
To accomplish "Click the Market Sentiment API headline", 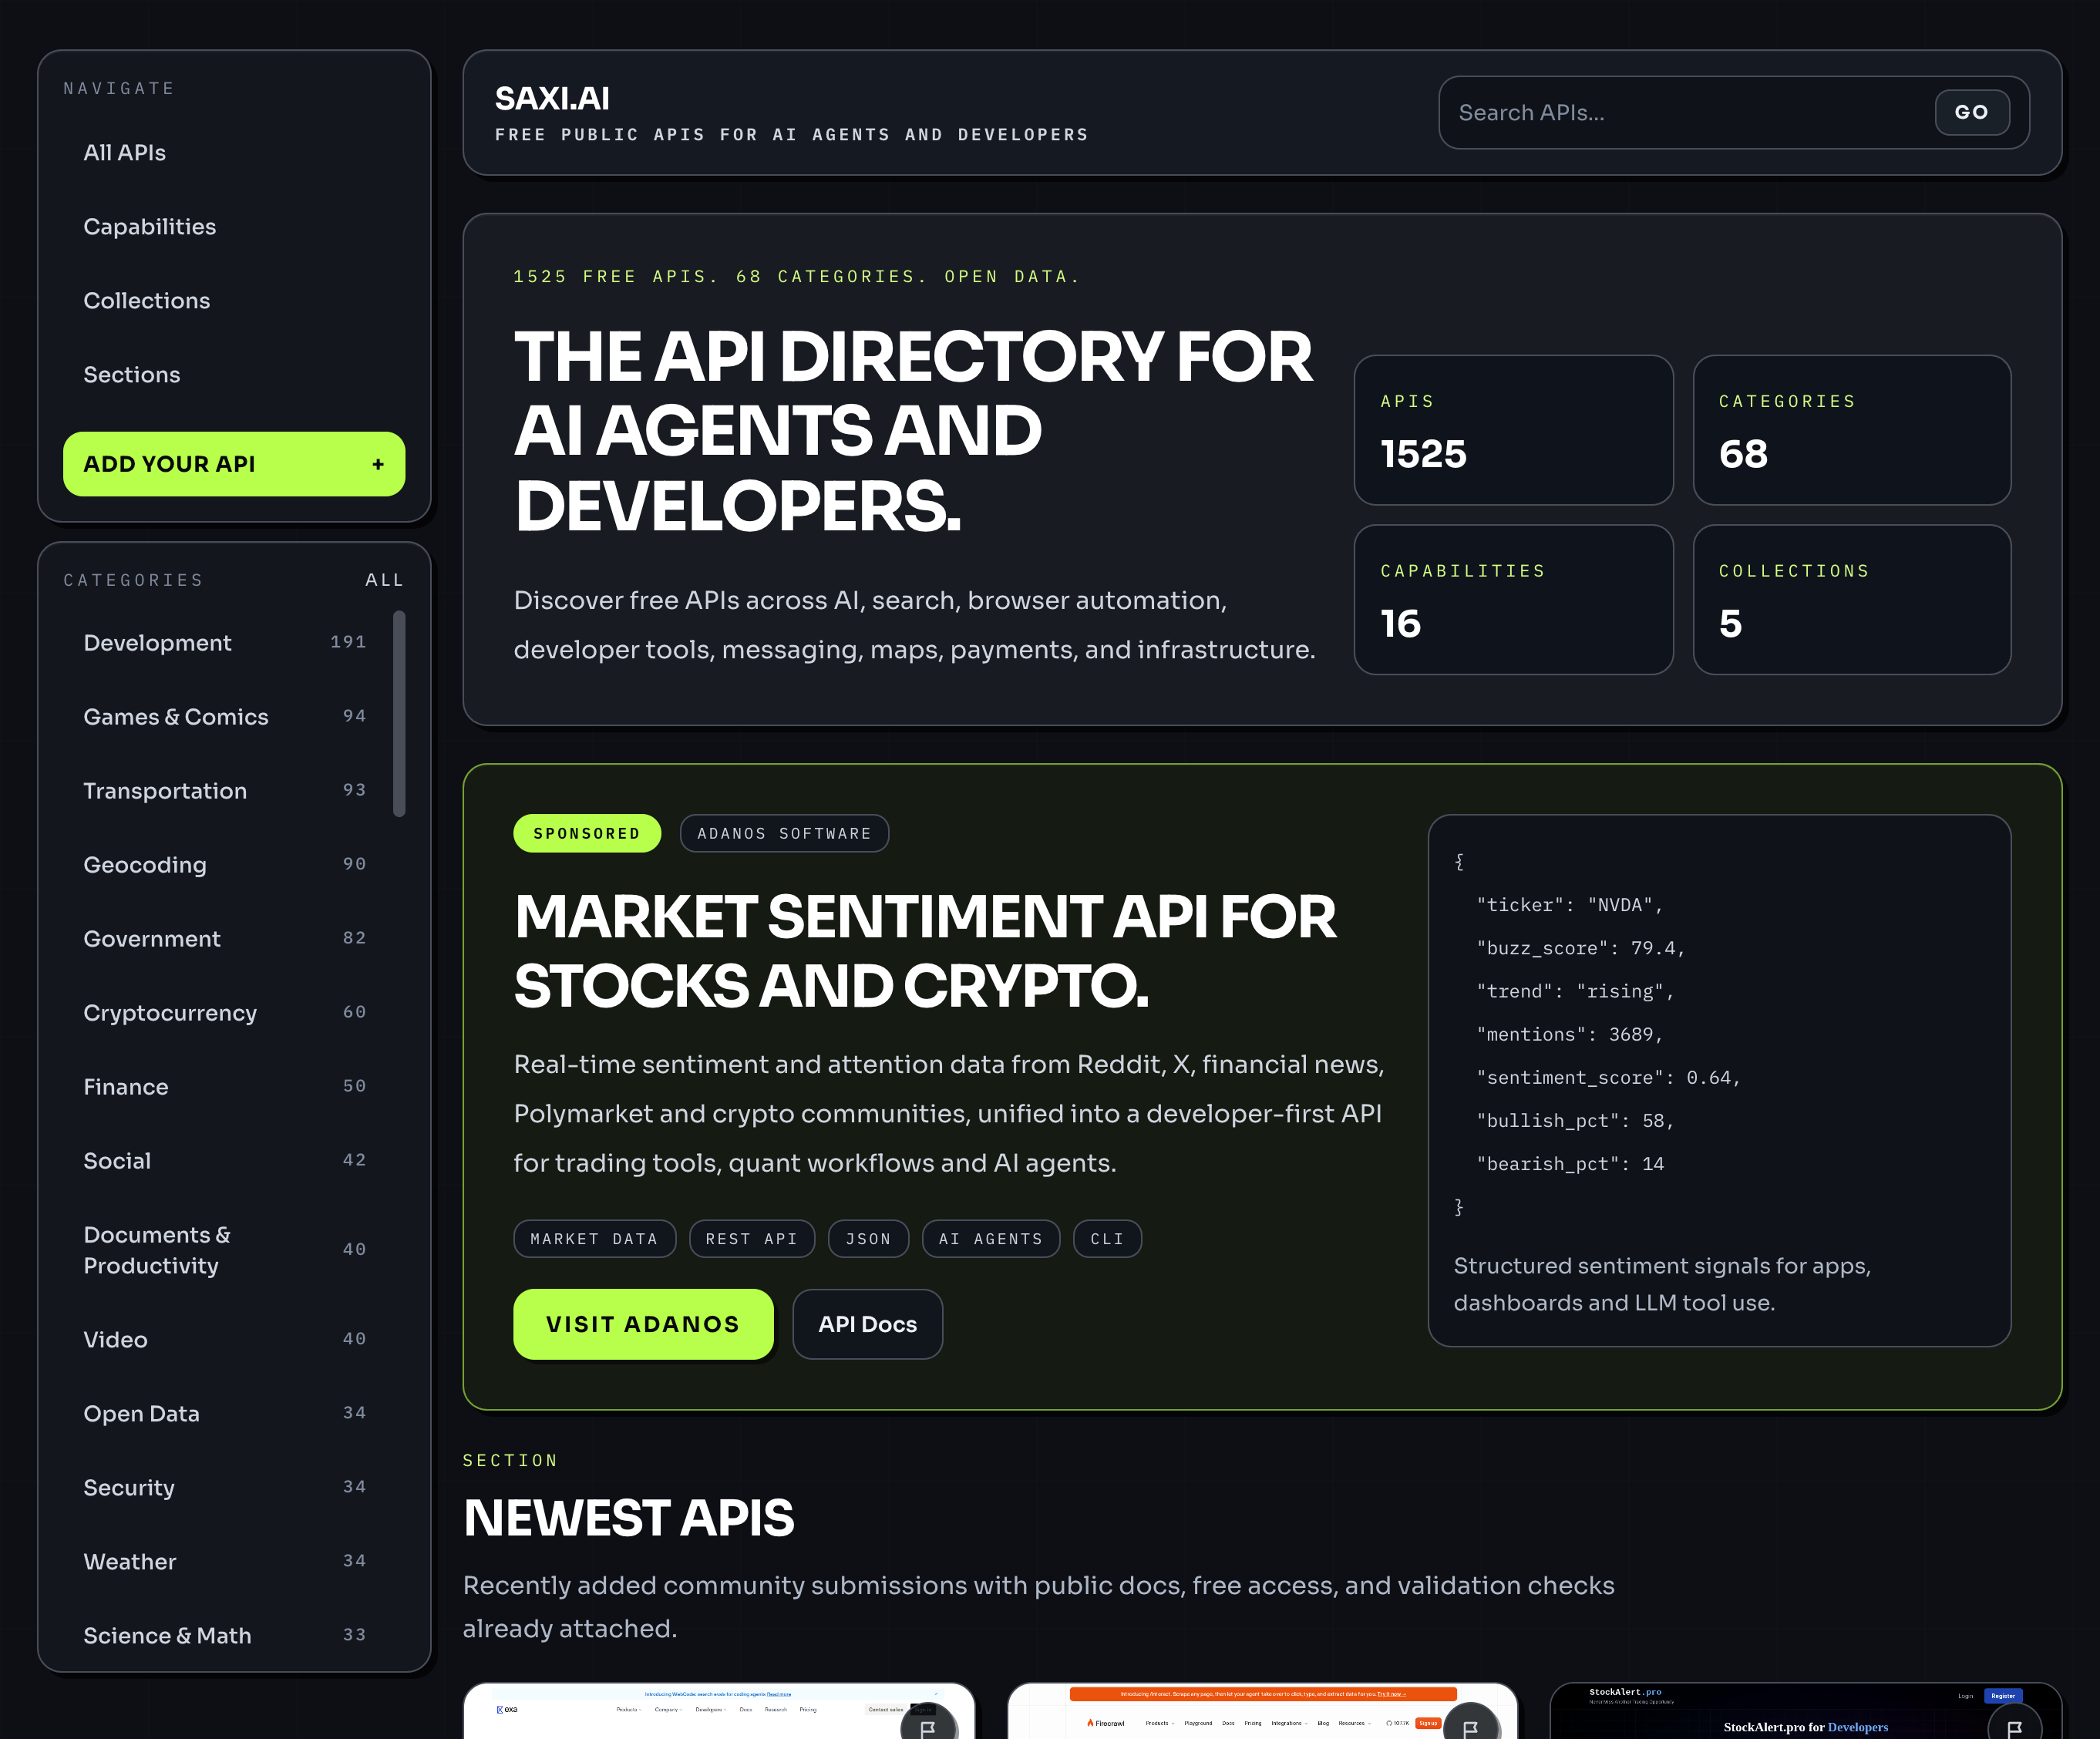I will coord(924,951).
